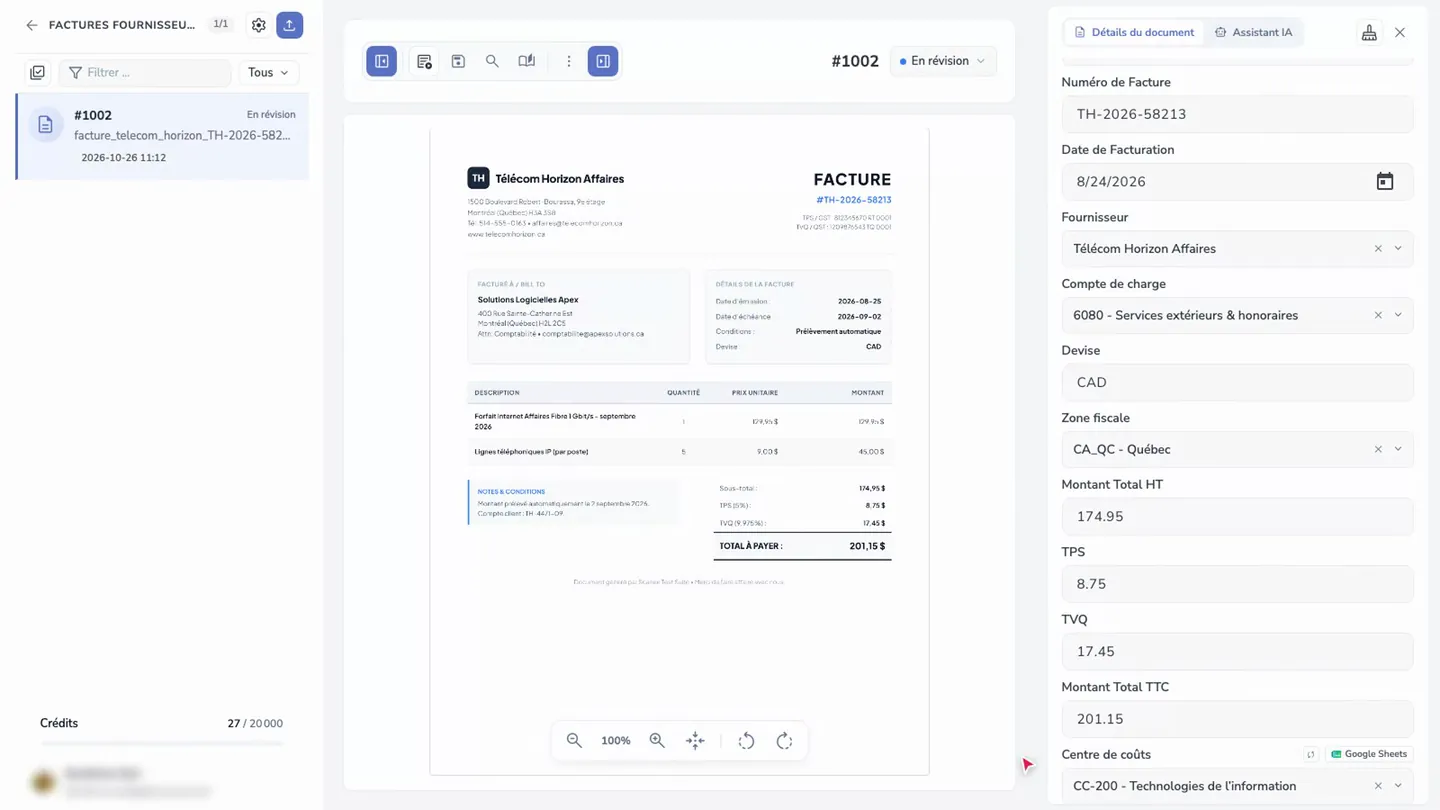Open the En révision status dropdown
The height and width of the screenshot is (810, 1440).
click(943, 61)
